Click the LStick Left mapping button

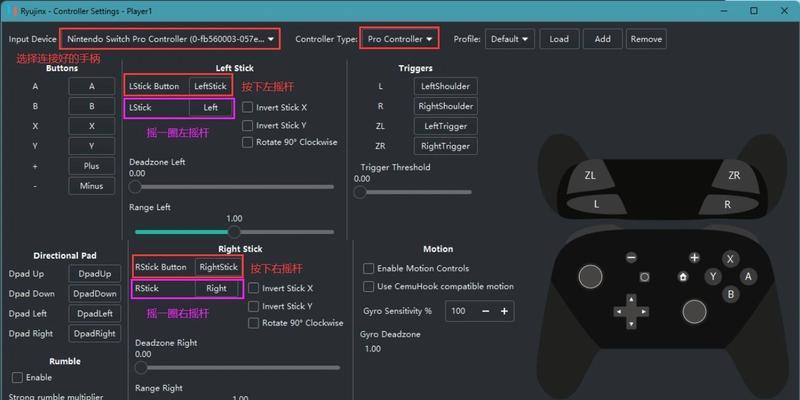click(x=211, y=108)
